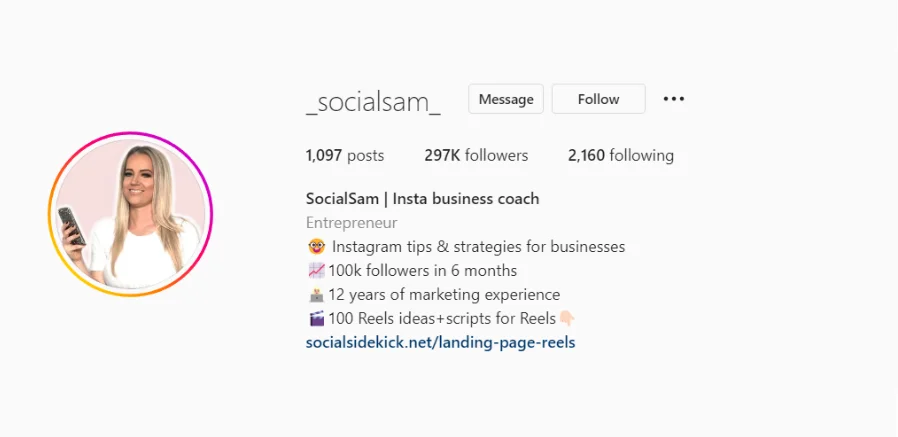Click the 1,097 posts count
This screenshot has height=437, width=898.
(345, 155)
